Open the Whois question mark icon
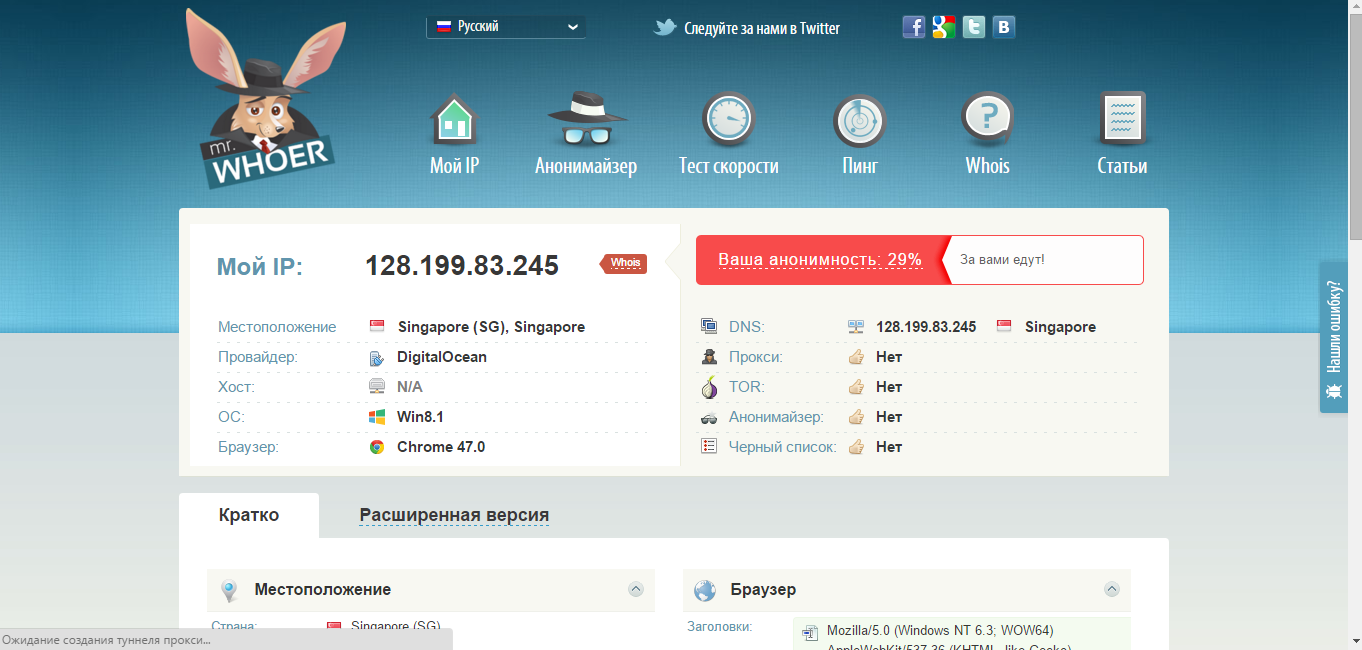 tap(987, 120)
